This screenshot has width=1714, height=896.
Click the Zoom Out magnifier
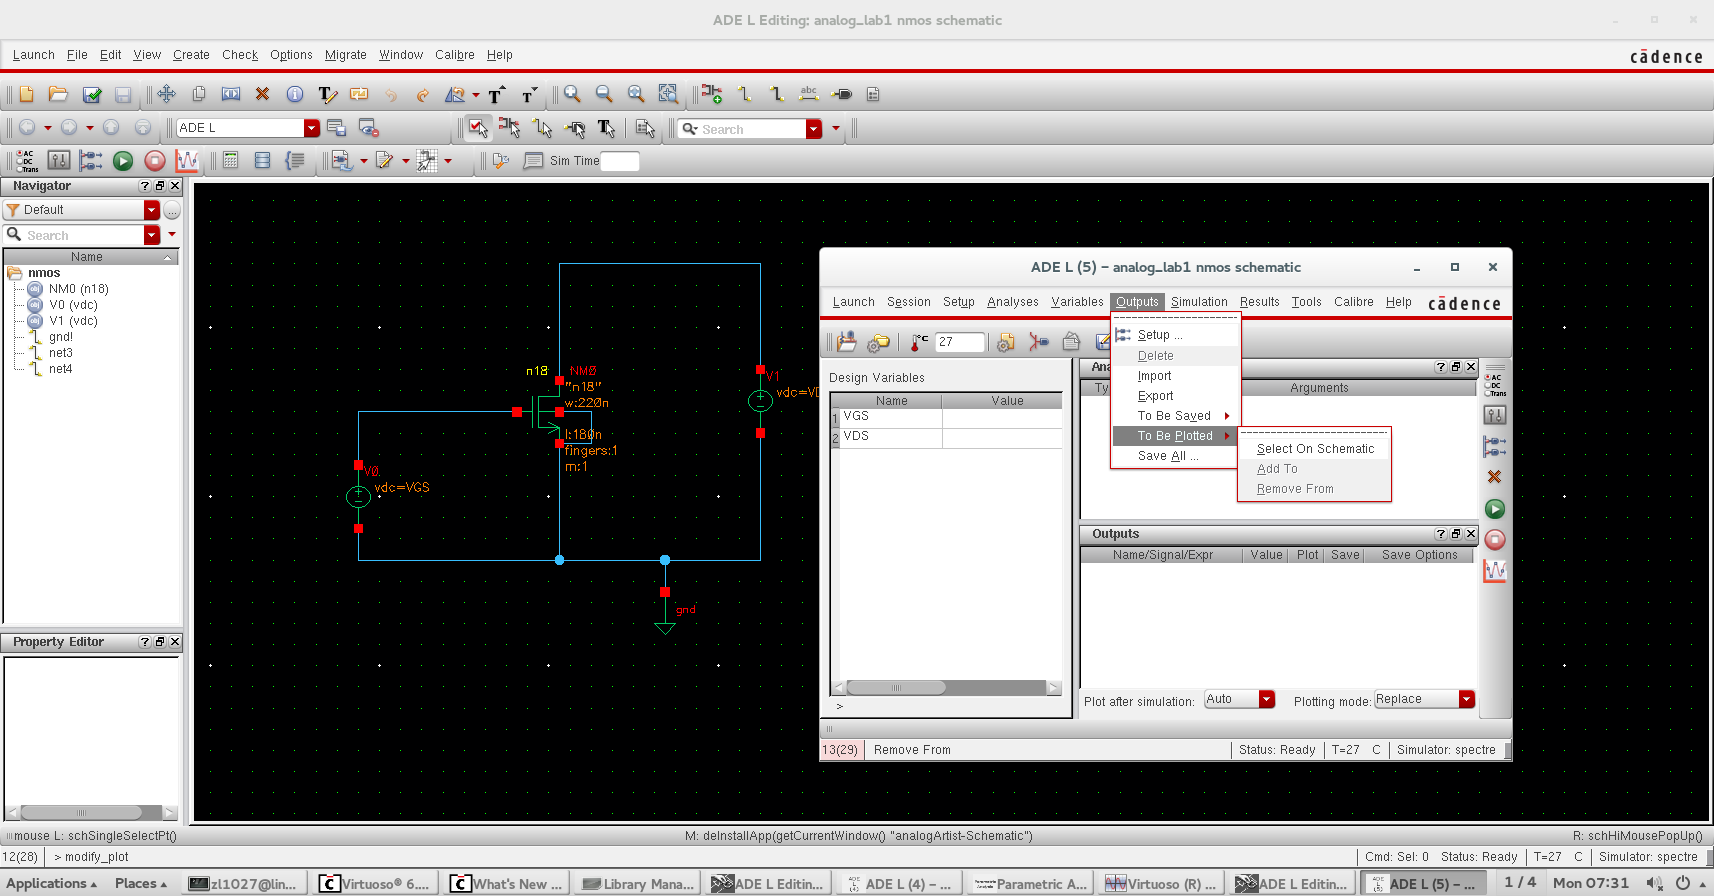click(604, 94)
